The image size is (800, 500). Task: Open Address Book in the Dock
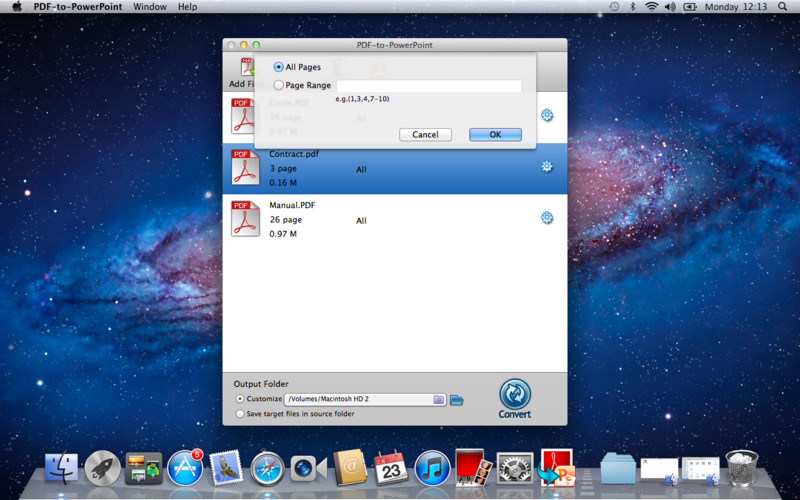pos(350,467)
